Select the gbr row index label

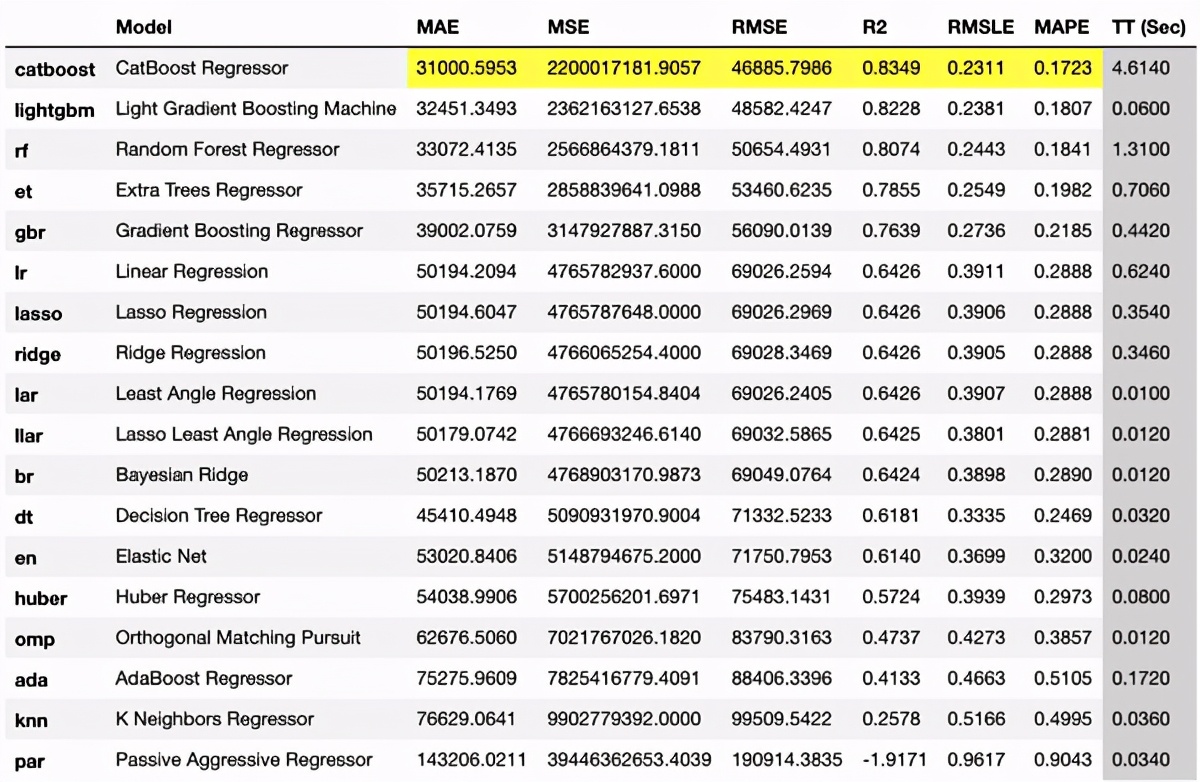tap(29, 232)
